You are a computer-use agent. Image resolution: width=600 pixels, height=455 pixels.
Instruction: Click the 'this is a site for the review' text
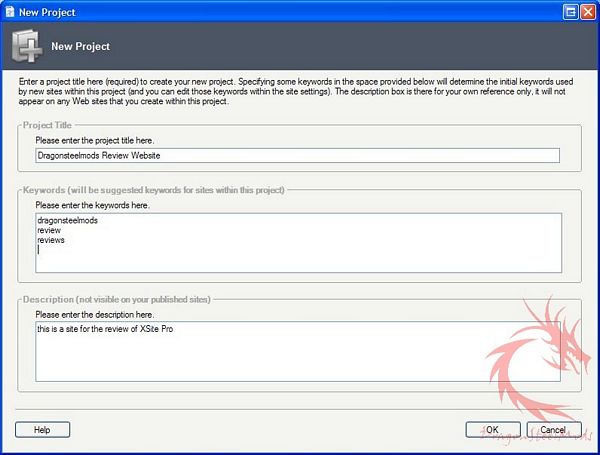tap(111, 329)
